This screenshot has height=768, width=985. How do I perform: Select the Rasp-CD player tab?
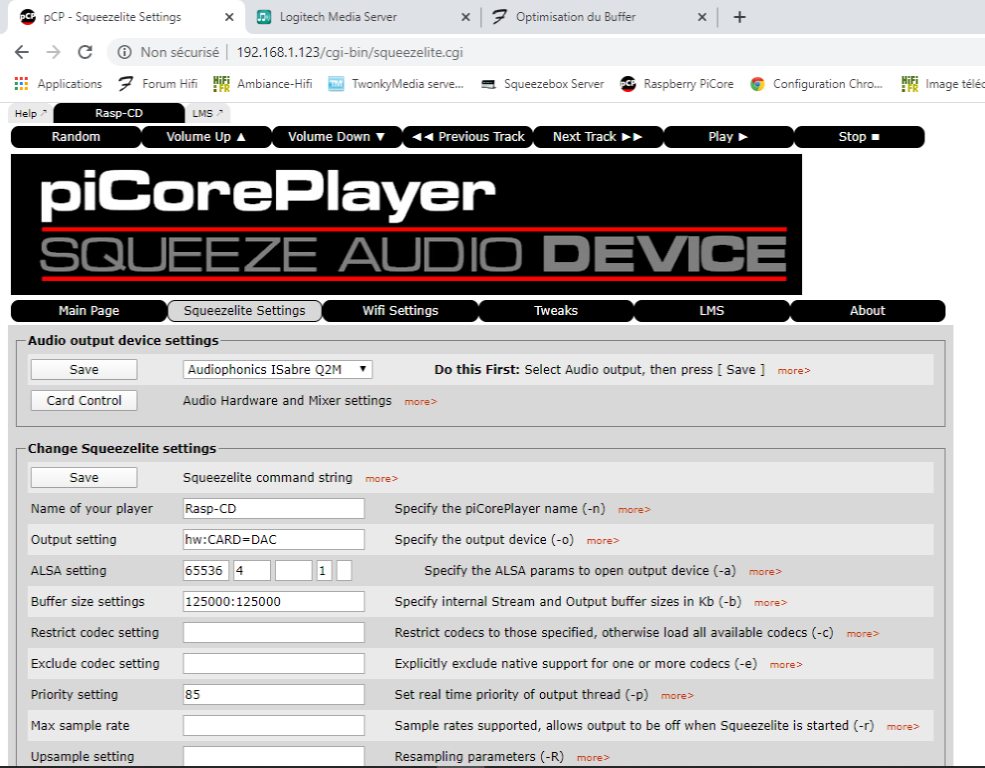(119, 114)
